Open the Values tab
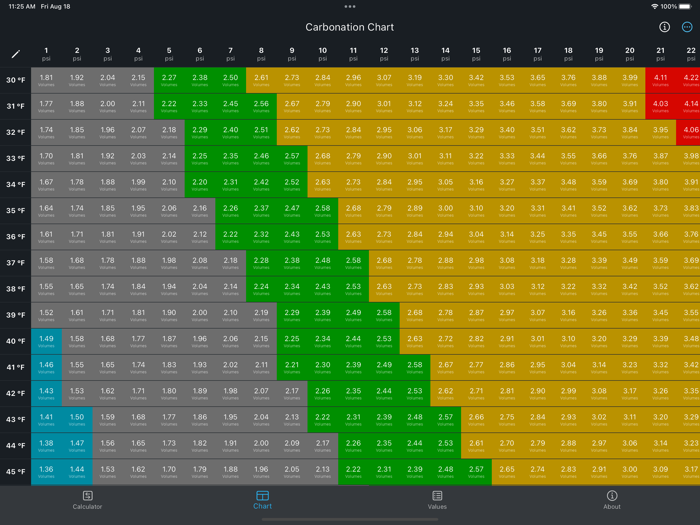The height and width of the screenshot is (525, 700). (x=437, y=500)
